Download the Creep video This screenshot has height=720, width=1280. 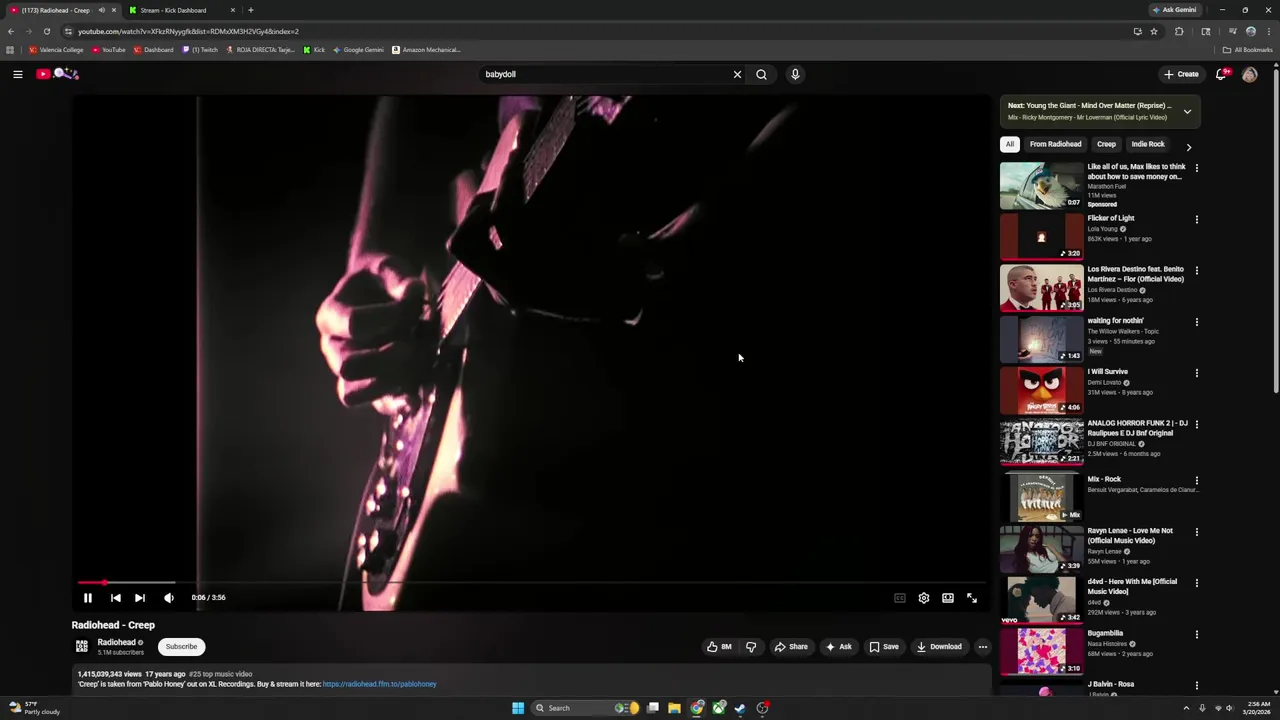point(939,647)
